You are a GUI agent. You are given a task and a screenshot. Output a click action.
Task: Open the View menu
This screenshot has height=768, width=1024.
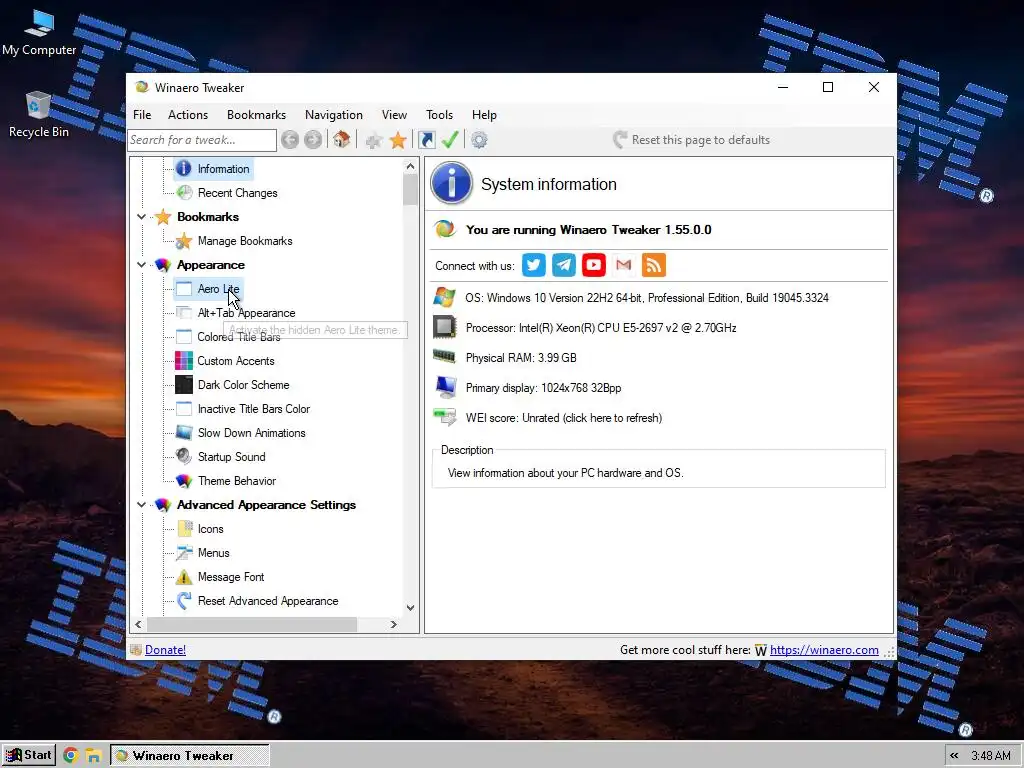click(394, 115)
